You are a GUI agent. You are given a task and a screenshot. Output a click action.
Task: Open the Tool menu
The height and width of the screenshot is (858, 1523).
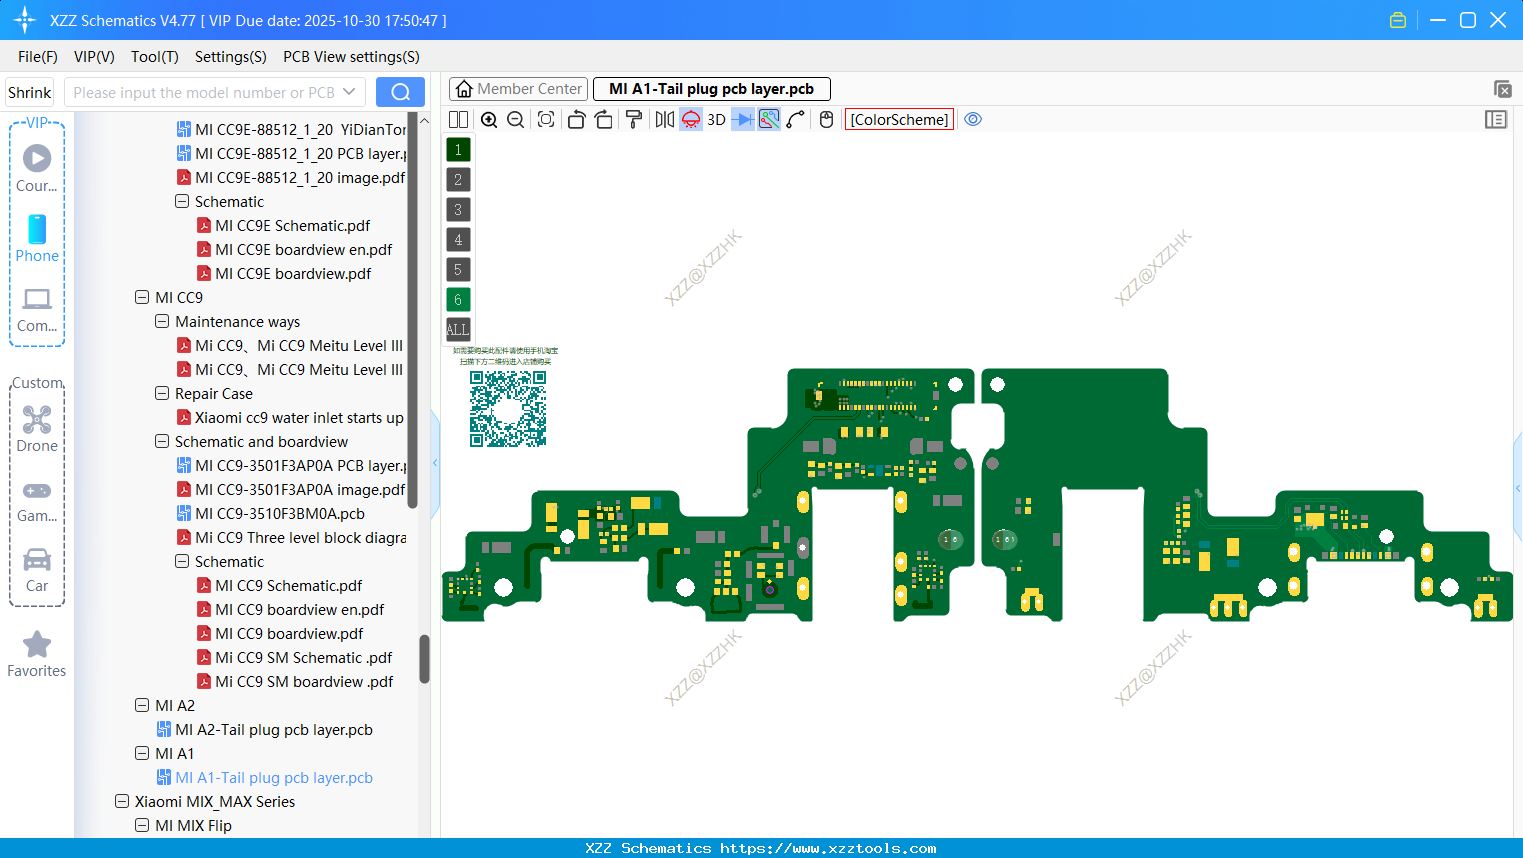[x=154, y=57]
